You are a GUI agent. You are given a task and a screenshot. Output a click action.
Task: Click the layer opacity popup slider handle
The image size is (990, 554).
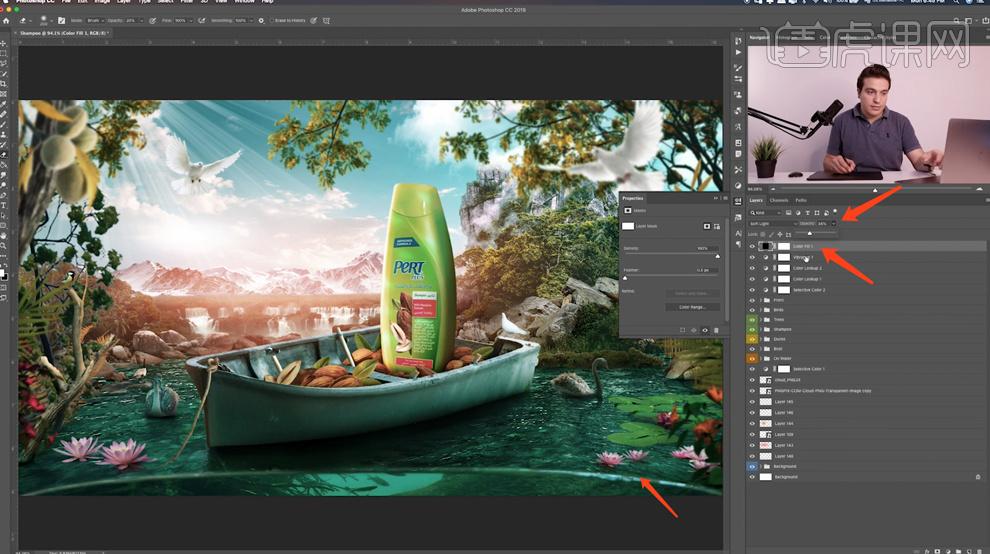tap(810, 234)
